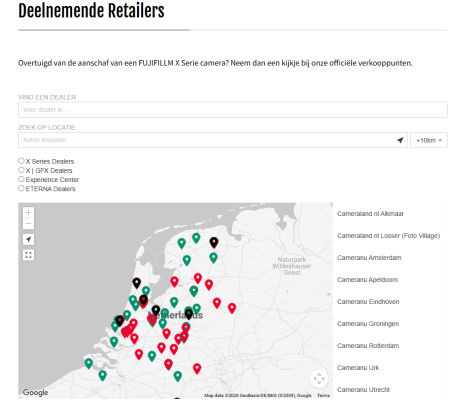The image size is (475, 403).
Task: Click the map's locate-me arrow button
Action: pyautogui.click(x=28, y=239)
